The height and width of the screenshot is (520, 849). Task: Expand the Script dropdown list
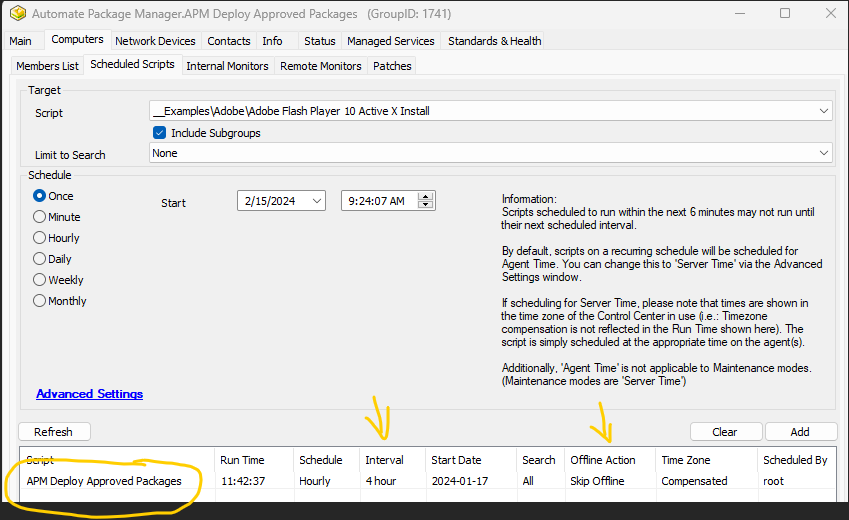pyautogui.click(x=823, y=111)
